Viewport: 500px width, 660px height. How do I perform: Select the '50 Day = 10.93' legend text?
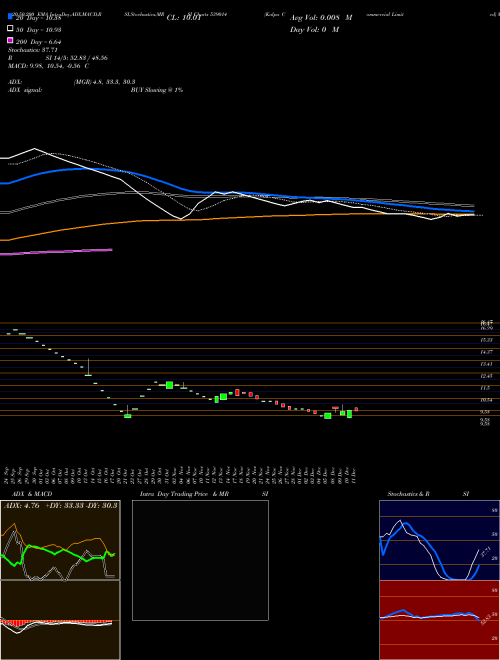coord(37,29)
